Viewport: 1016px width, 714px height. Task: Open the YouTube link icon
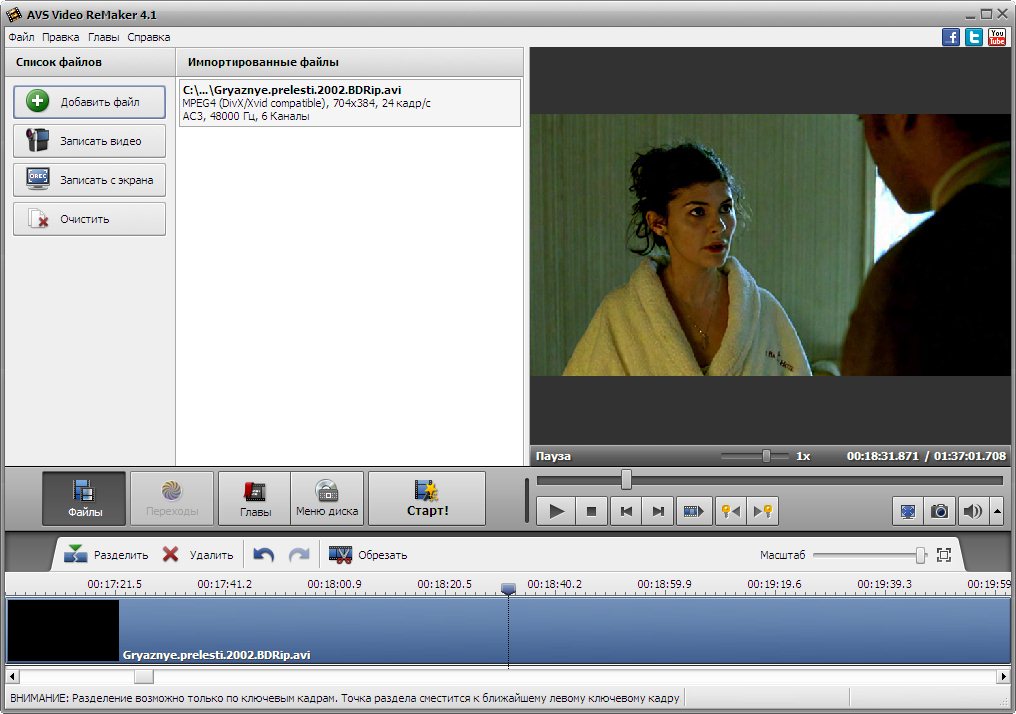(997, 37)
